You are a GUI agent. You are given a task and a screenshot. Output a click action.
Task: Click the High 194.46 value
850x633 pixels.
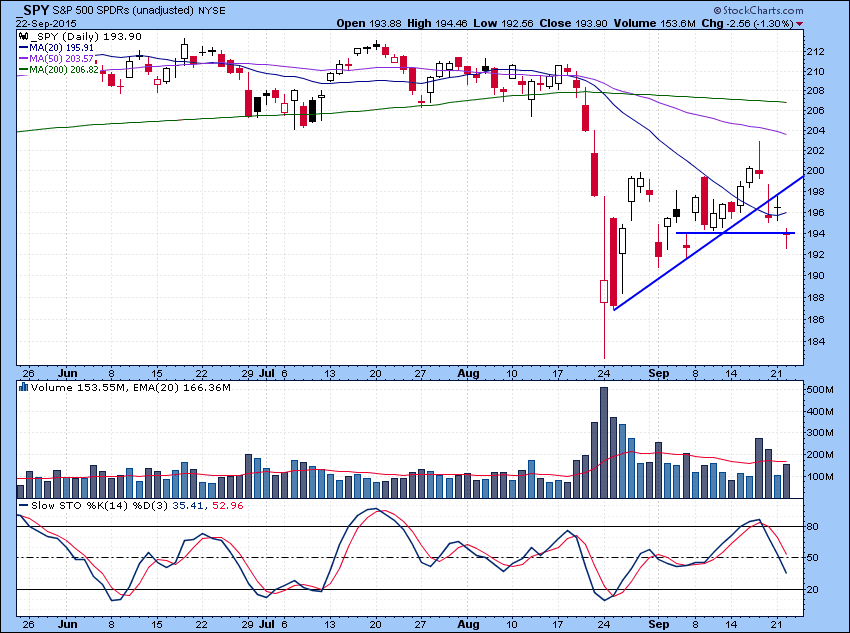(438, 23)
